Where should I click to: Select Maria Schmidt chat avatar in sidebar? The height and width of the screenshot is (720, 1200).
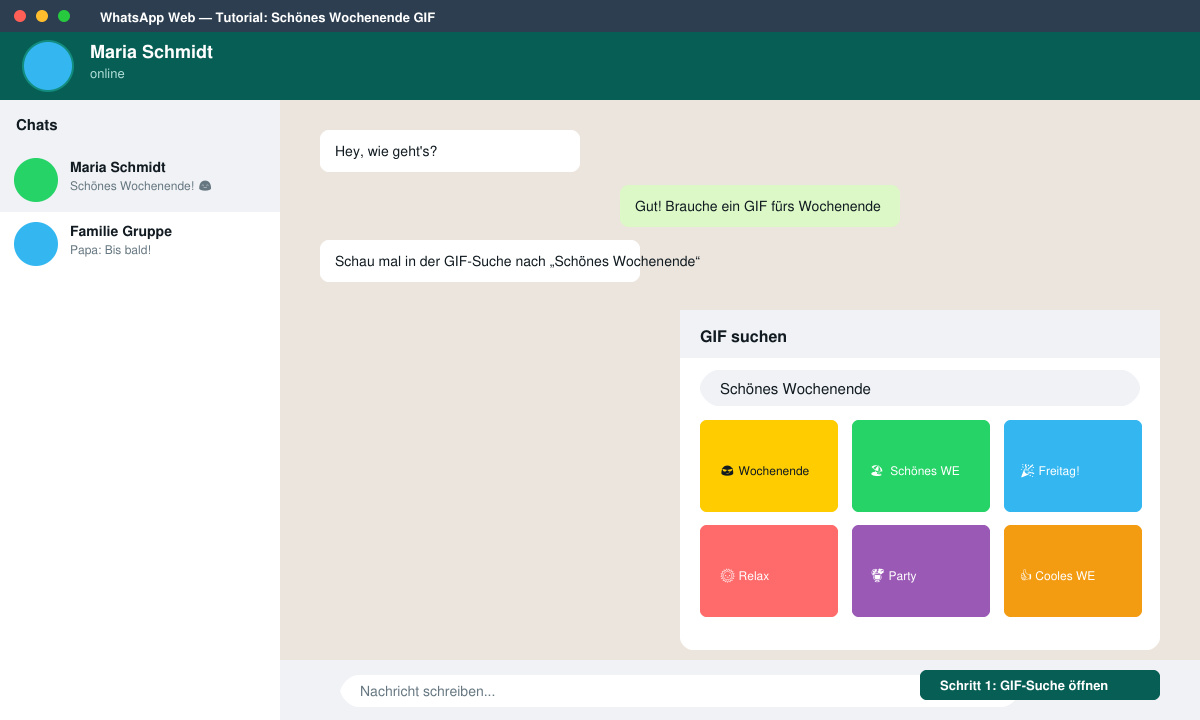tap(36, 180)
